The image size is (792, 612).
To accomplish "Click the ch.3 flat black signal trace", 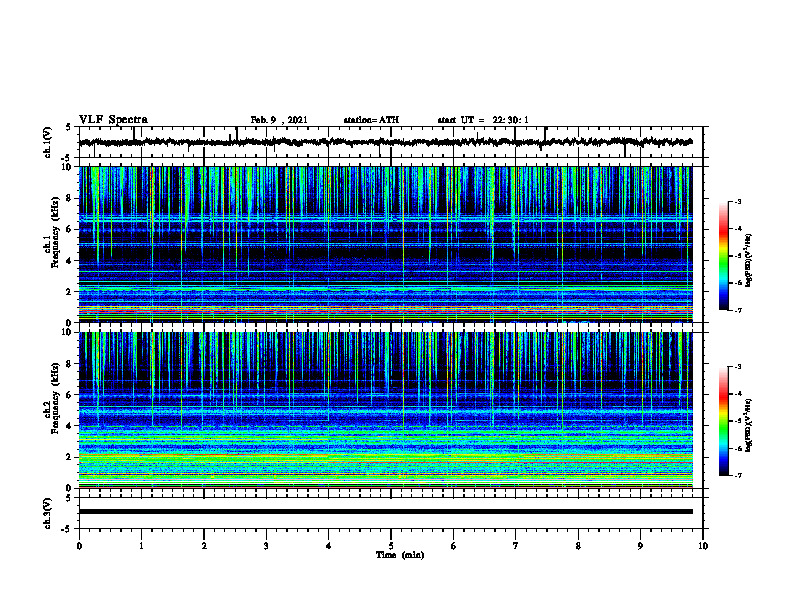I will click(x=385, y=512).
